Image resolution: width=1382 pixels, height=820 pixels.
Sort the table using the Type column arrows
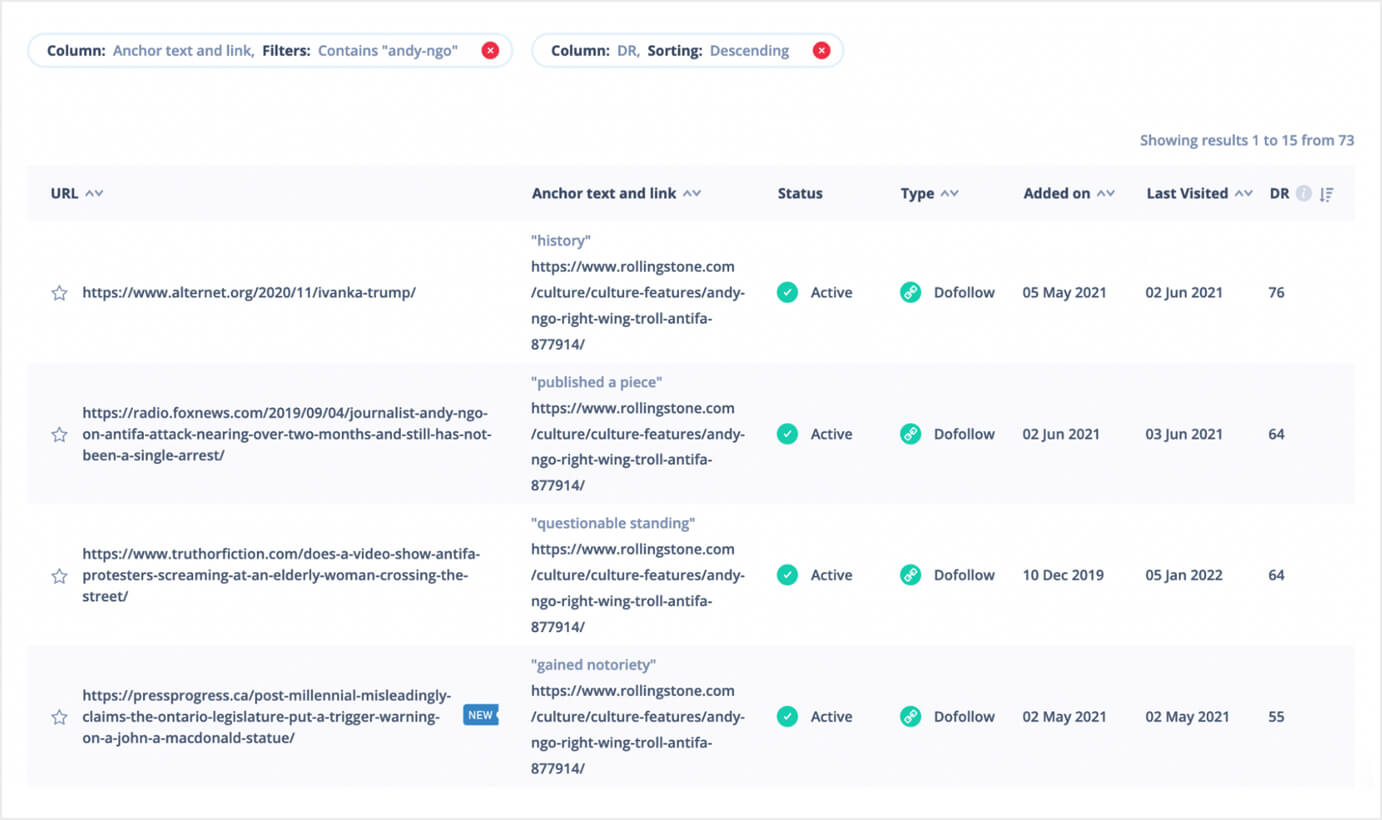click(x=950, y=193)
